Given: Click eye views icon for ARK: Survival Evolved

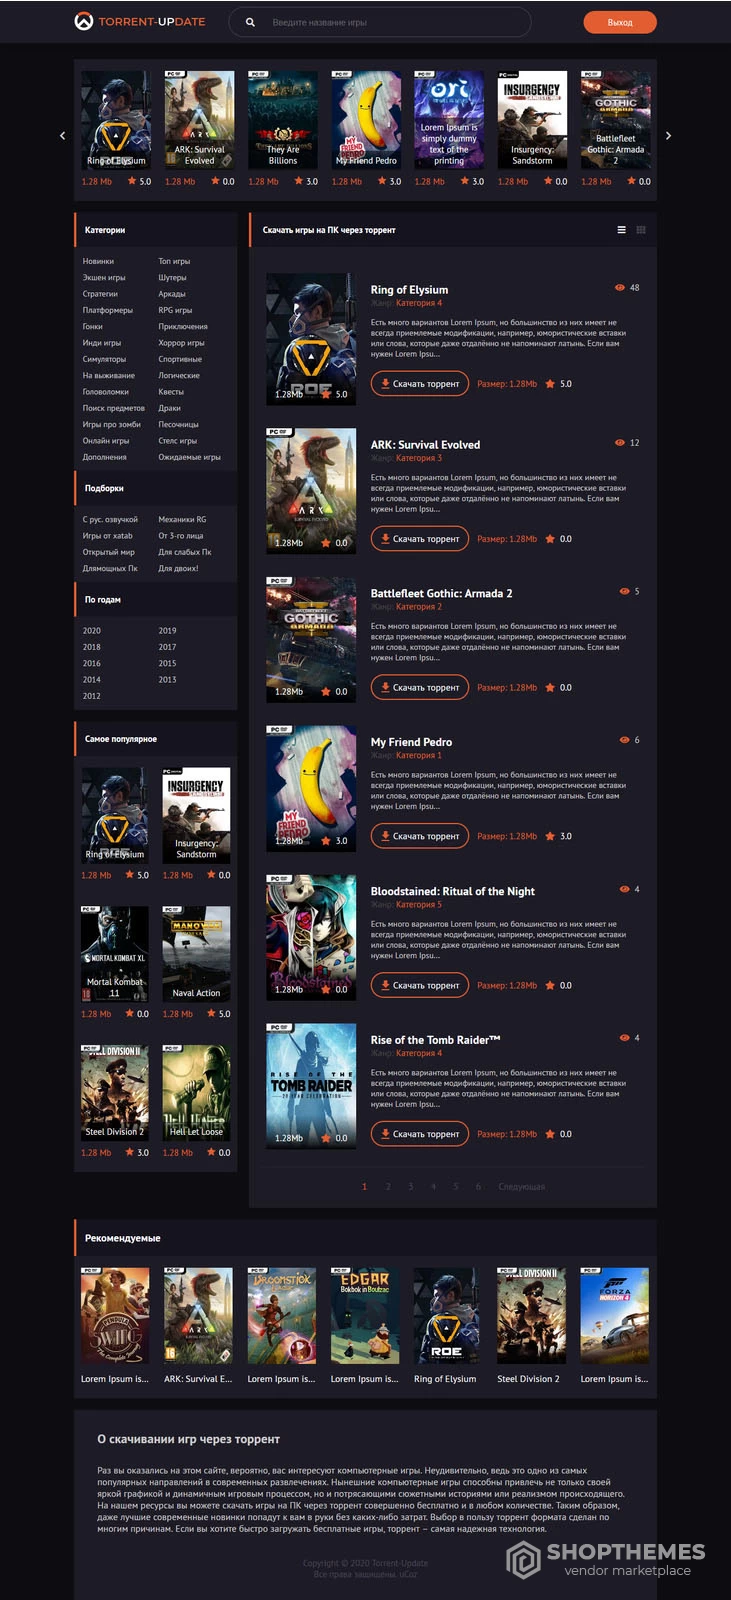Looking at the screenshot, I should point(620,442).
